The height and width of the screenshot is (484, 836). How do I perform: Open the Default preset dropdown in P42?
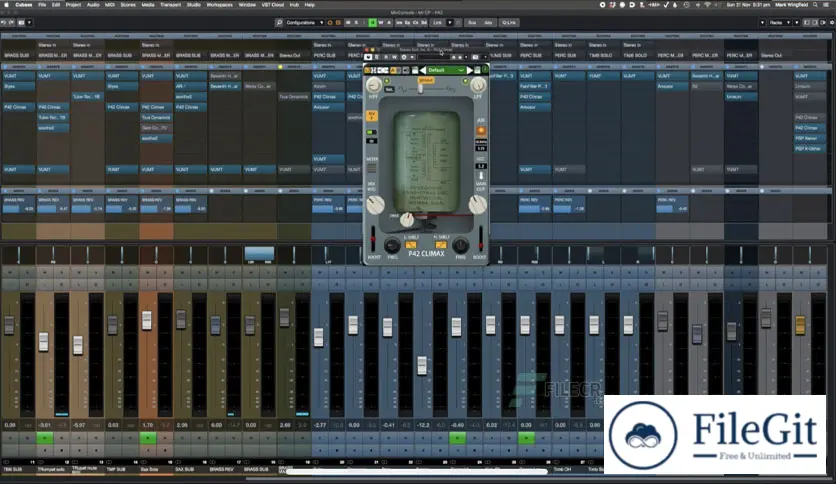pyautogui.click(x=446, y=70)
